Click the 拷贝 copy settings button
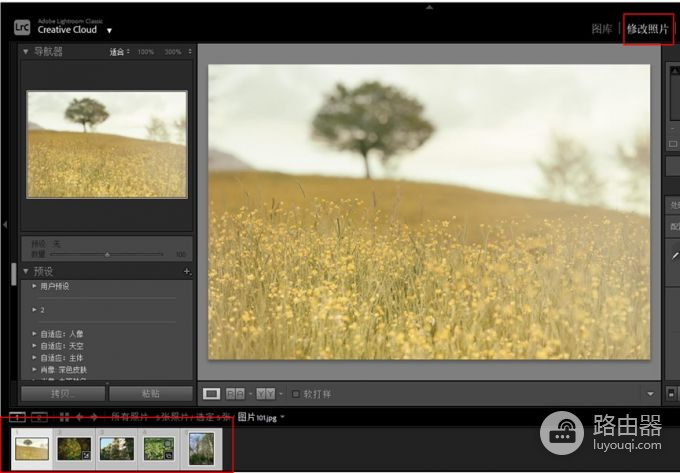Image resolution: width=680 pixels, height=473 pixels. click(63, 394)
